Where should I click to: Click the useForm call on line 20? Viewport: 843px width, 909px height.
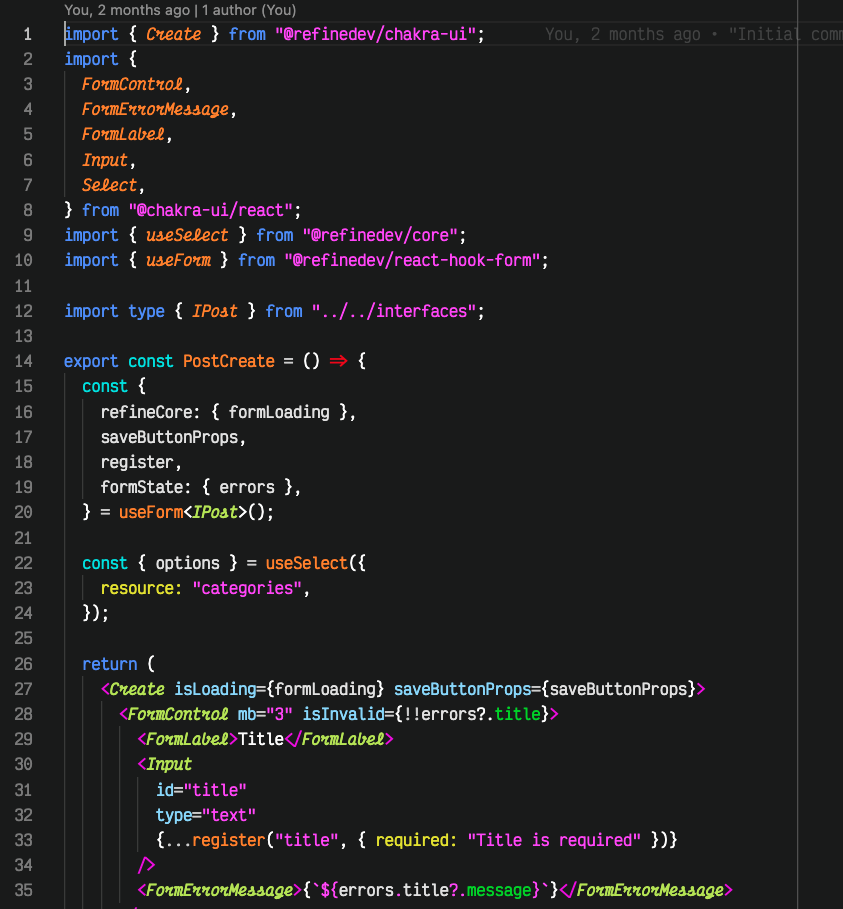tap(151, 512)
